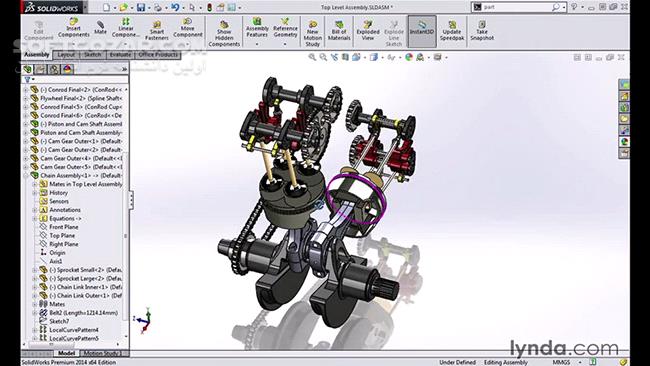Expand the manager pane chevron

(124, 69)
